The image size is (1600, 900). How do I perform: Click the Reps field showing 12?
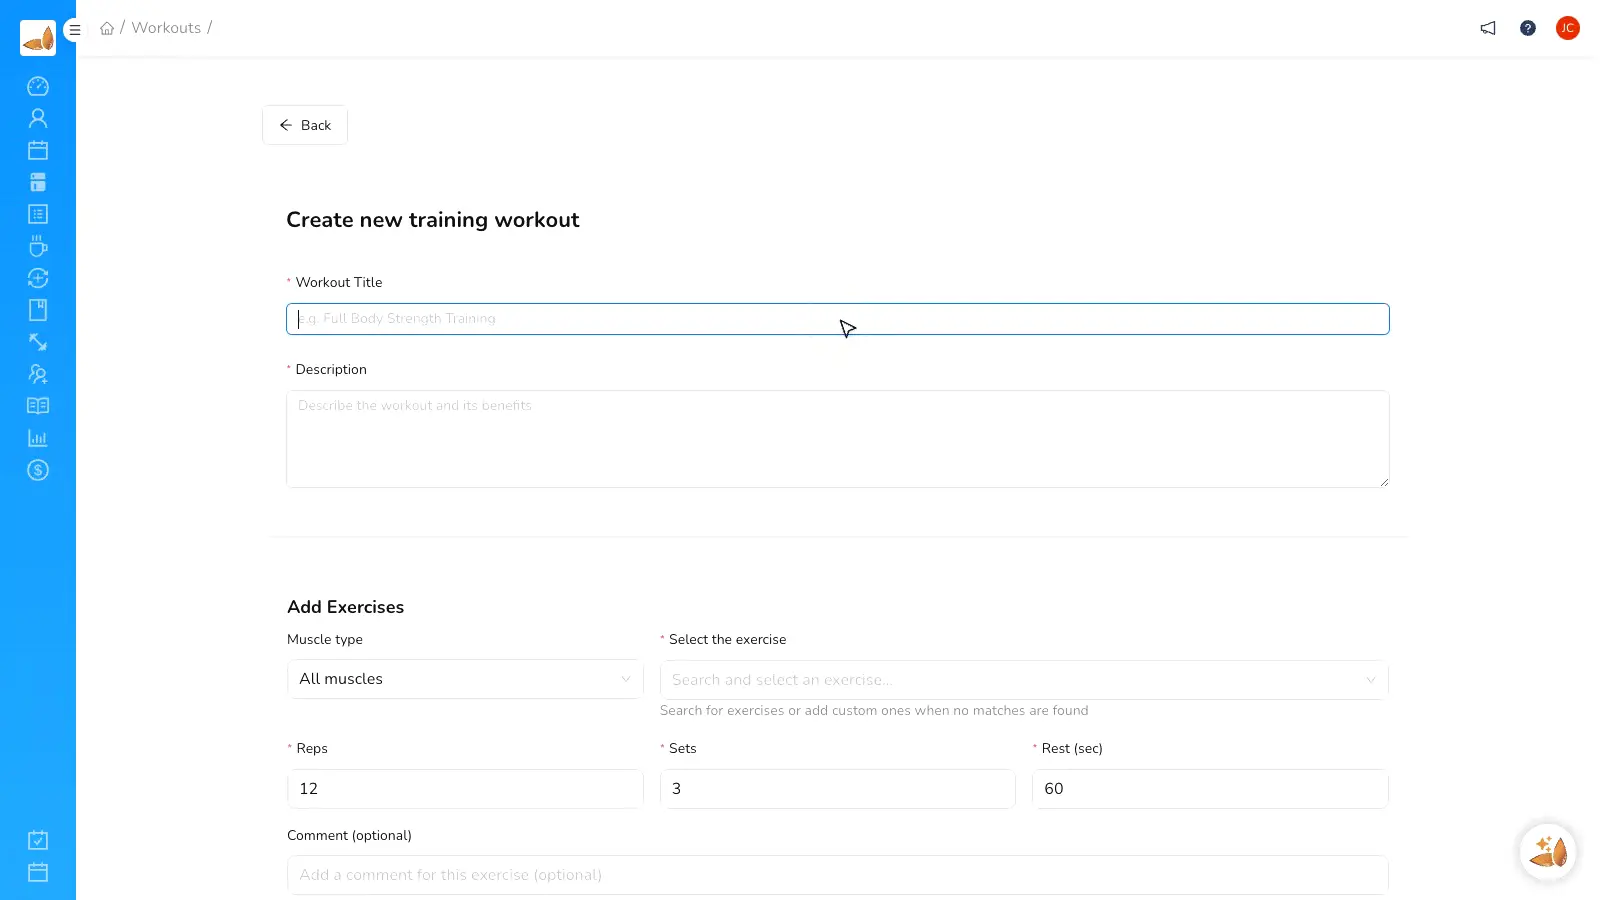click(465, 789)
